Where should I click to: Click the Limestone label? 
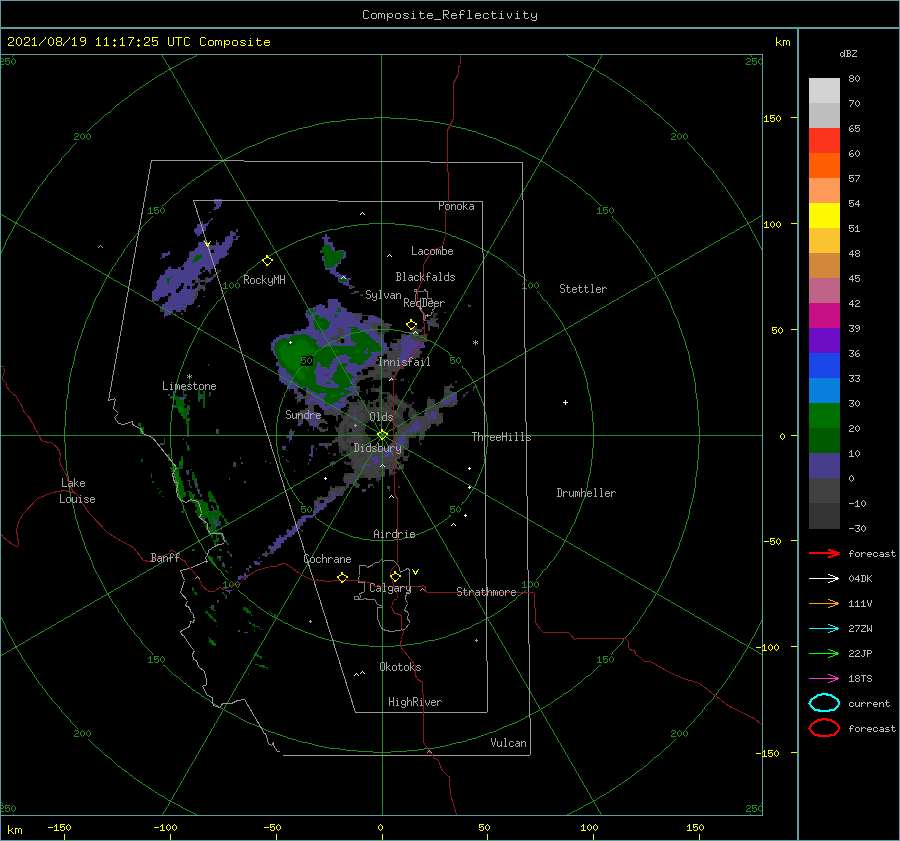point(189,386)
